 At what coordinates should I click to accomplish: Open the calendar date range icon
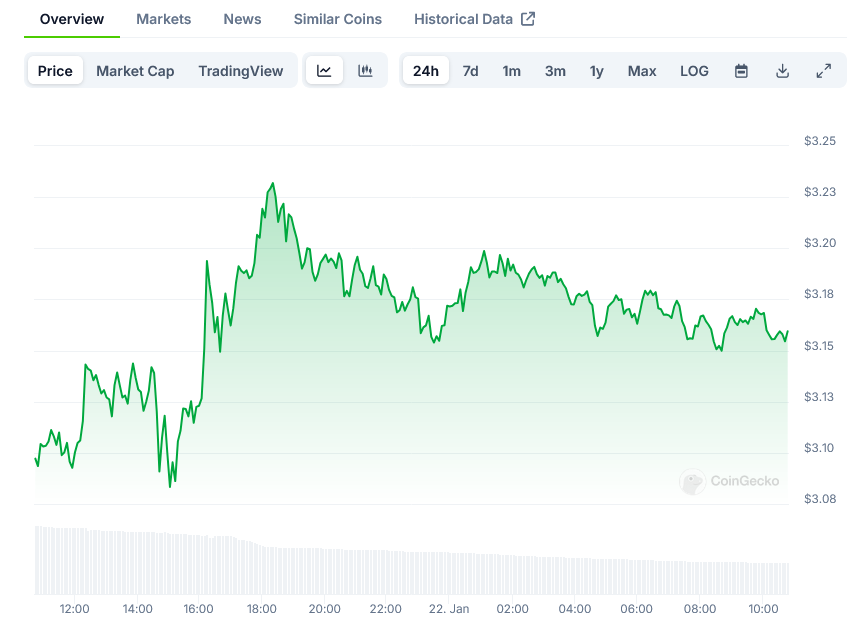[740, 70]
